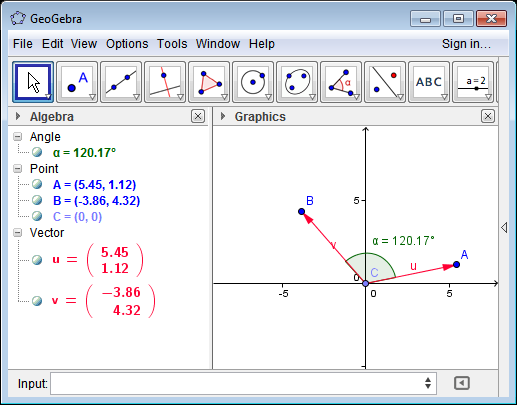517x405 pixels.
Task: Select the Reflect about Line tool
Action: pyautogui.click(x=385, y=82)
